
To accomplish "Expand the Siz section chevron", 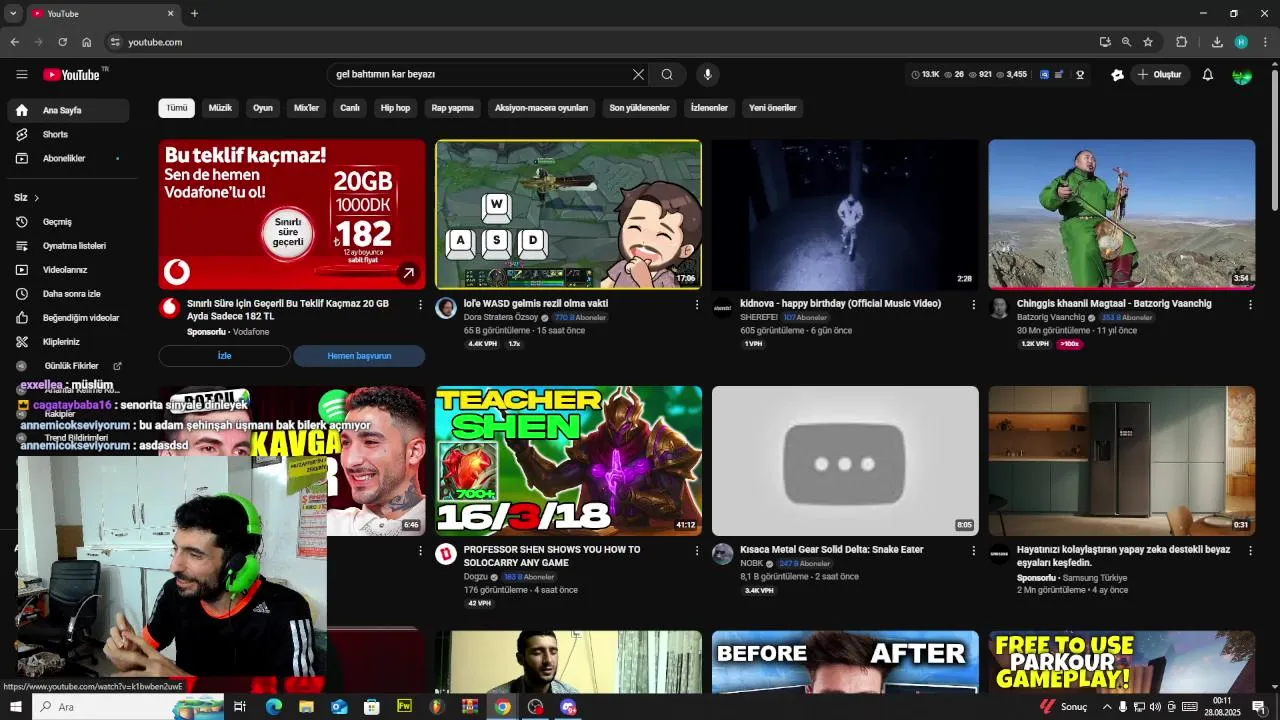I will 37,198.
